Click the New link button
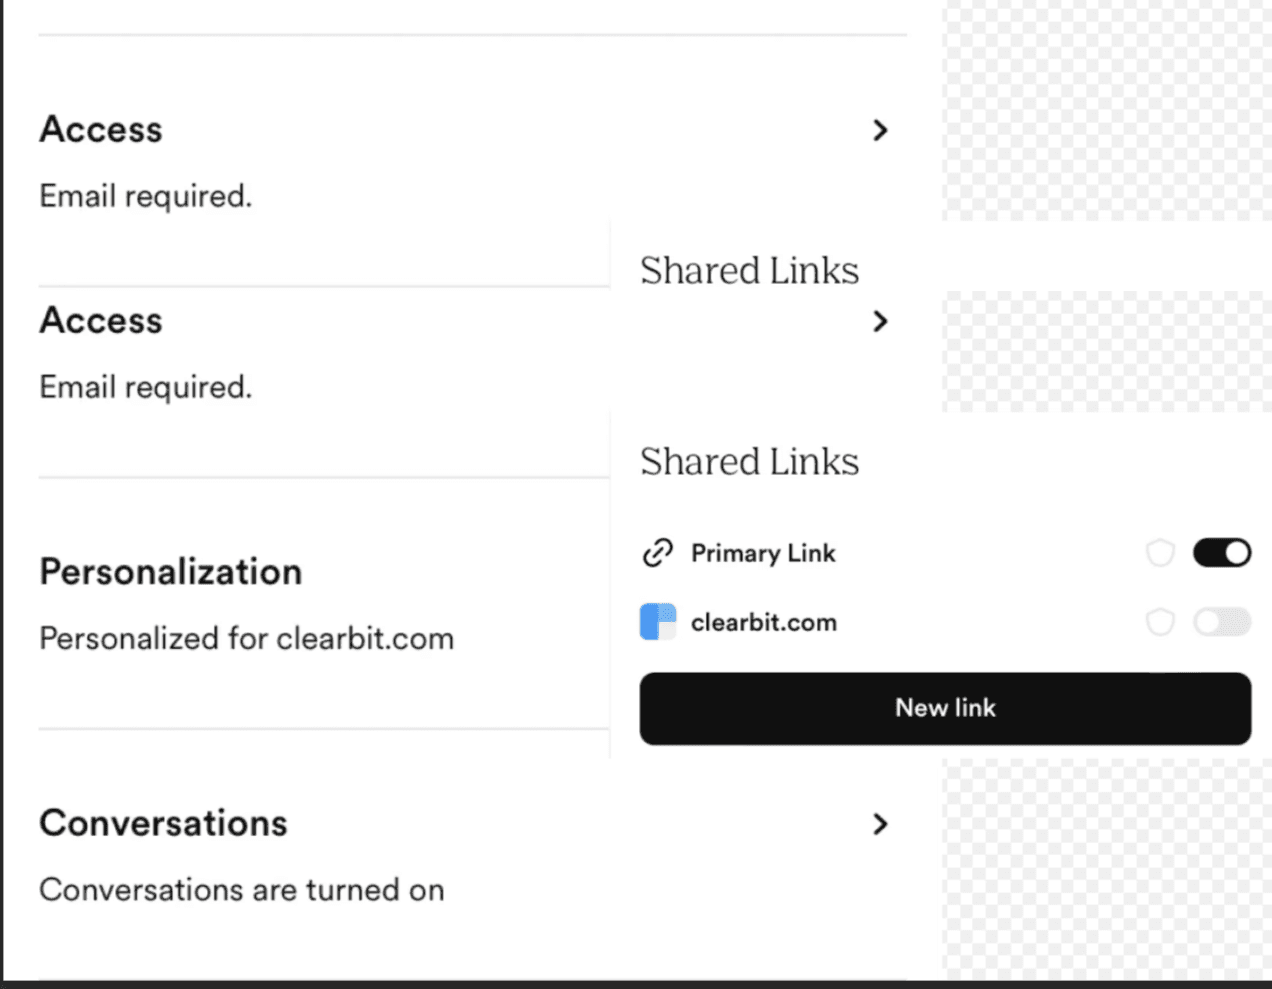 pos(945,708)
